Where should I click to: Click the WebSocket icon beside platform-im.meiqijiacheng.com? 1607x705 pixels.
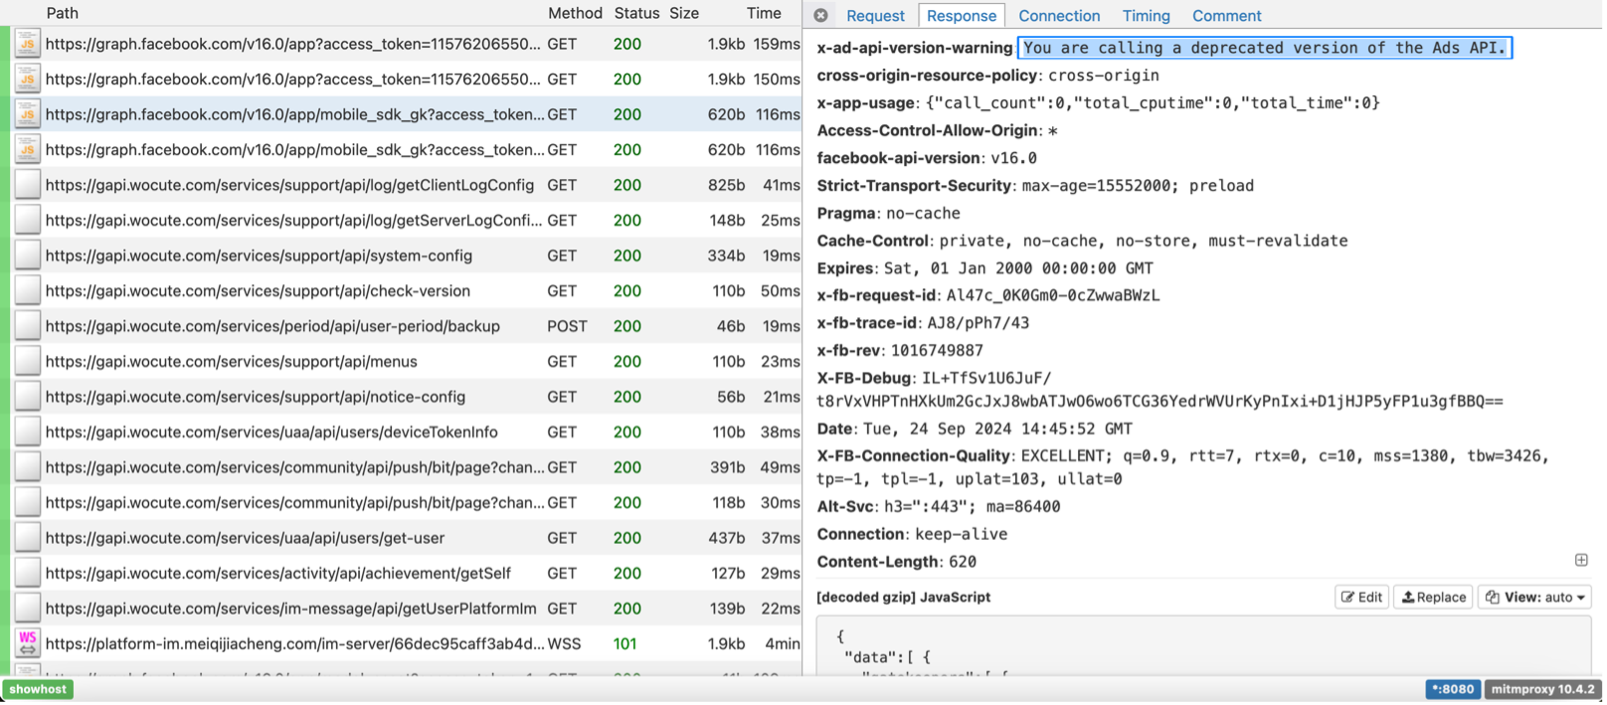27,643
